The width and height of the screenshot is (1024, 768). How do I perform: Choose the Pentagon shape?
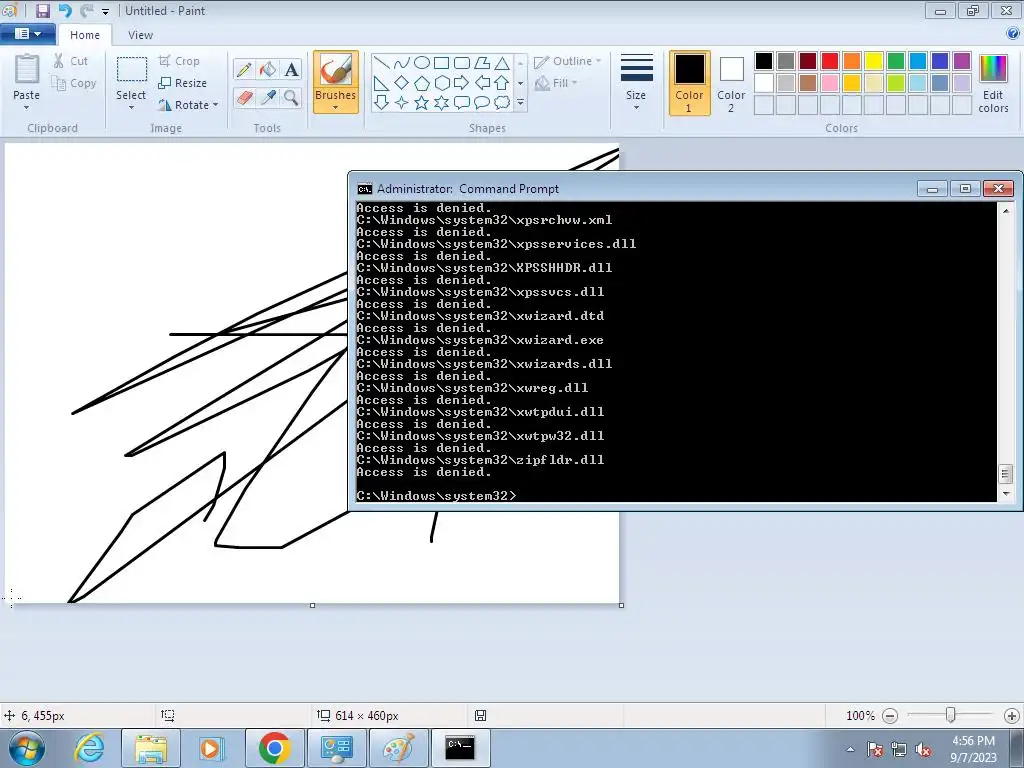[x=422, y=83]
